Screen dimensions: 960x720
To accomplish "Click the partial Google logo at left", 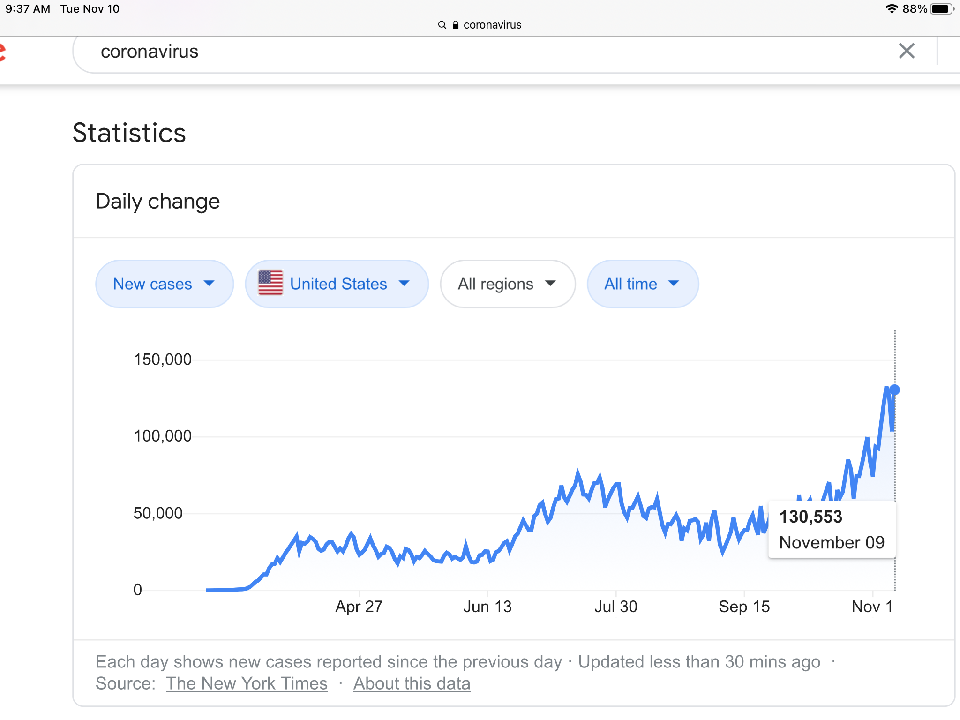I will click(3, 52).
